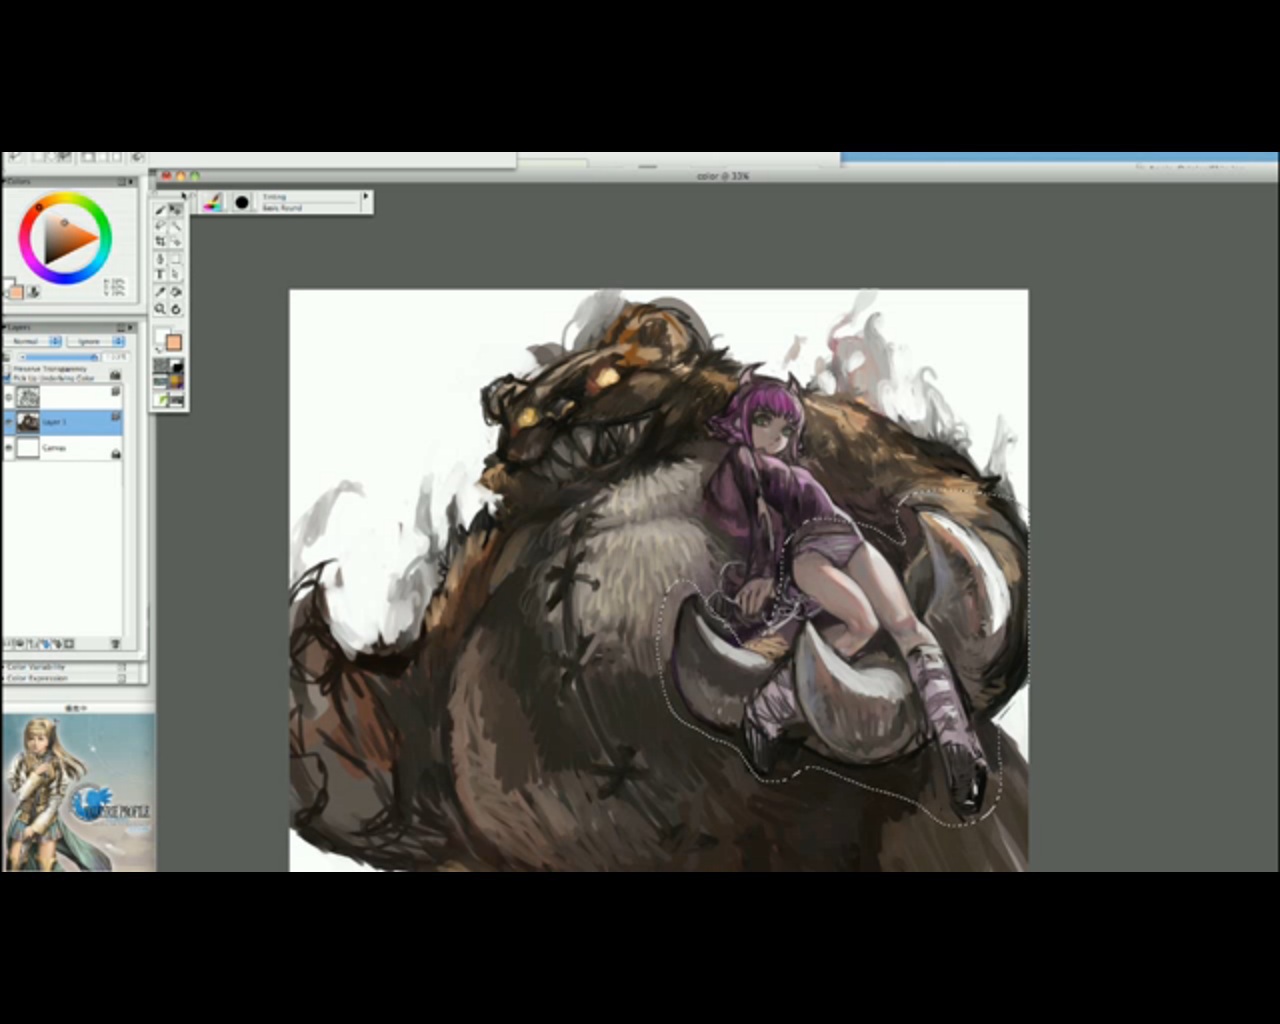This screenshot has height=1024, width=1280.
Task: Select the Crop tool
Action: (x=160, y=242)
